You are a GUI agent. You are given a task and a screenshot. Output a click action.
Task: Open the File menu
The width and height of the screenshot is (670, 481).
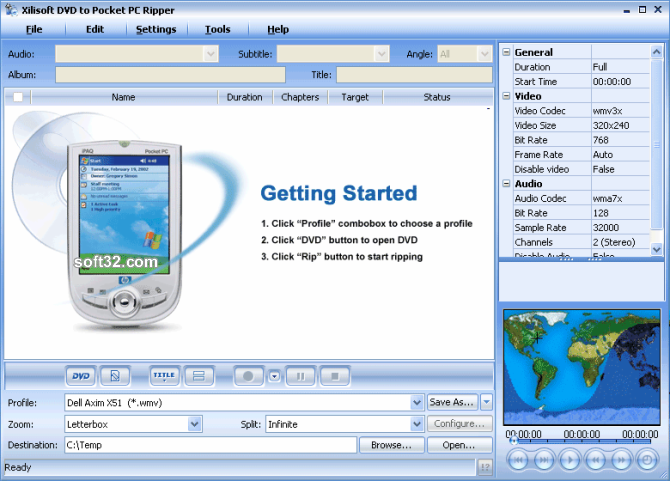pos(34,29)
